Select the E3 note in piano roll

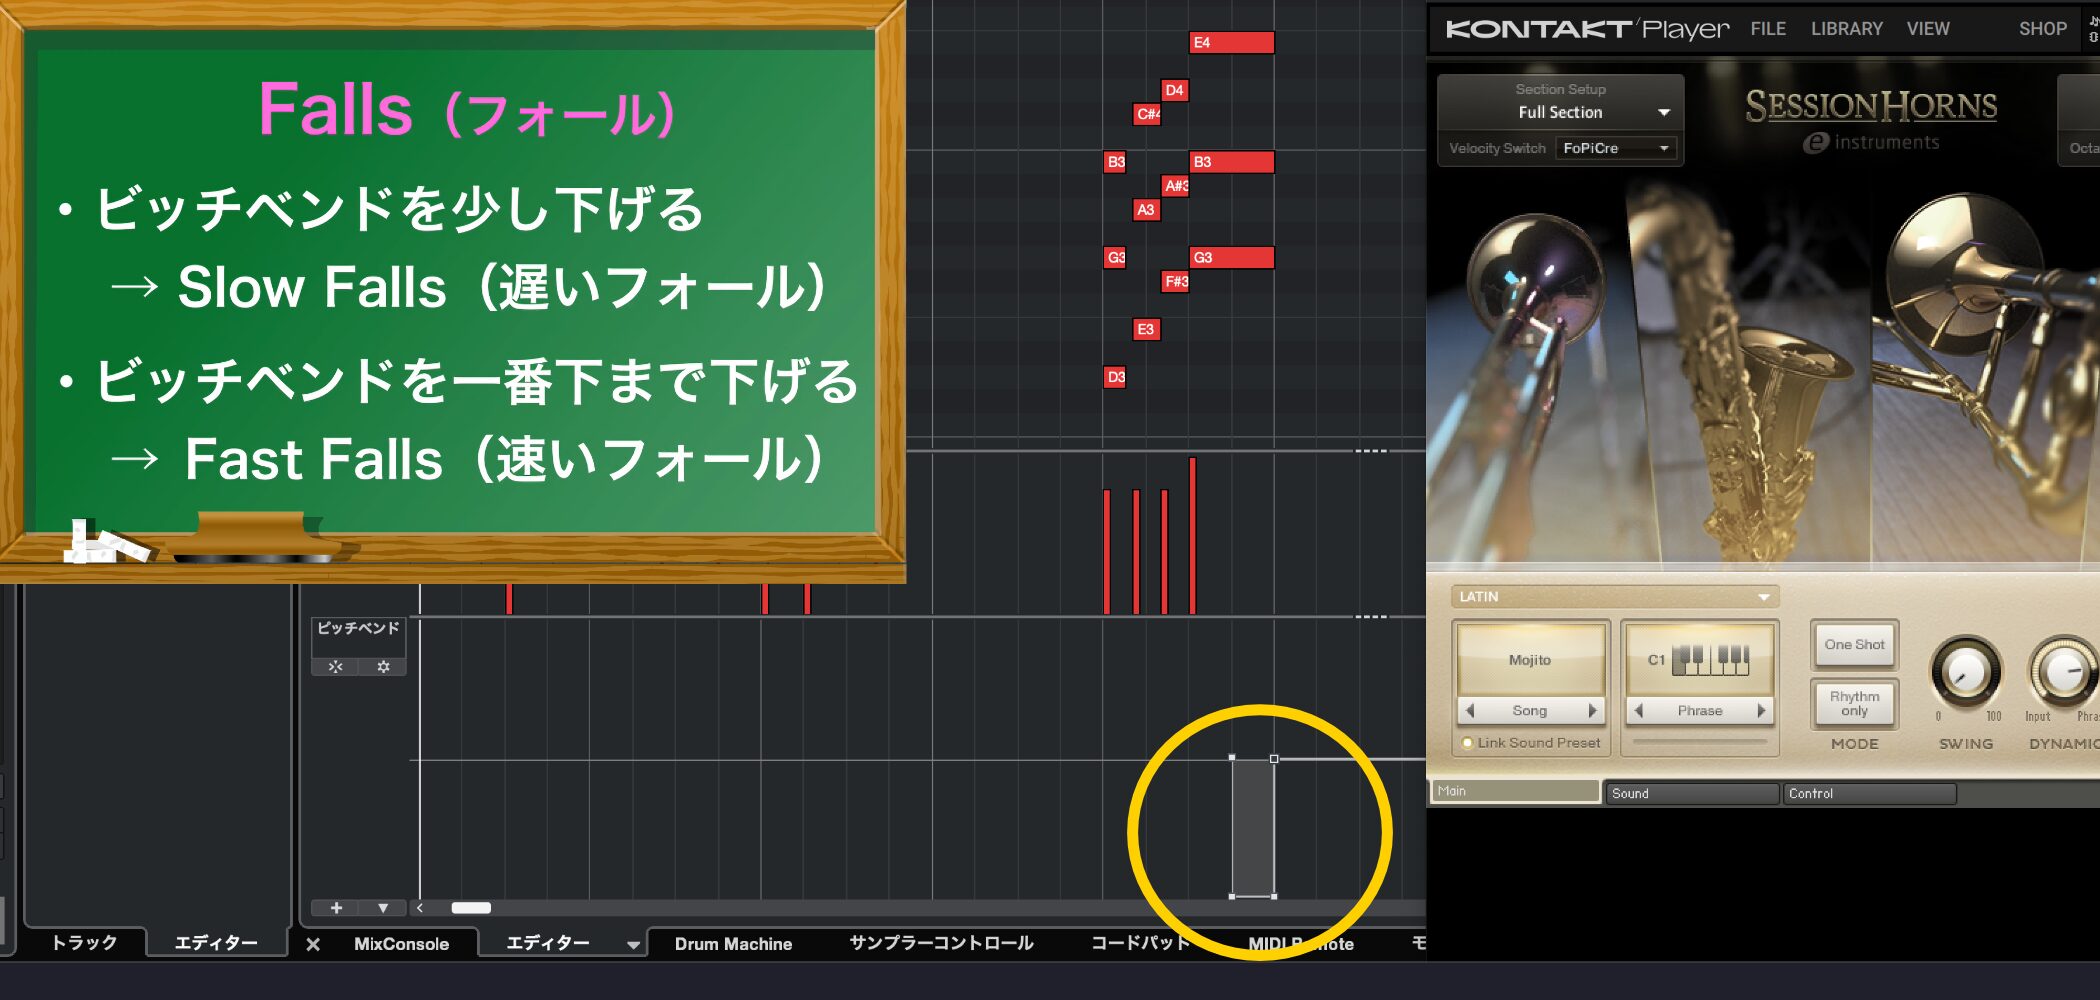coord(1147,329)
